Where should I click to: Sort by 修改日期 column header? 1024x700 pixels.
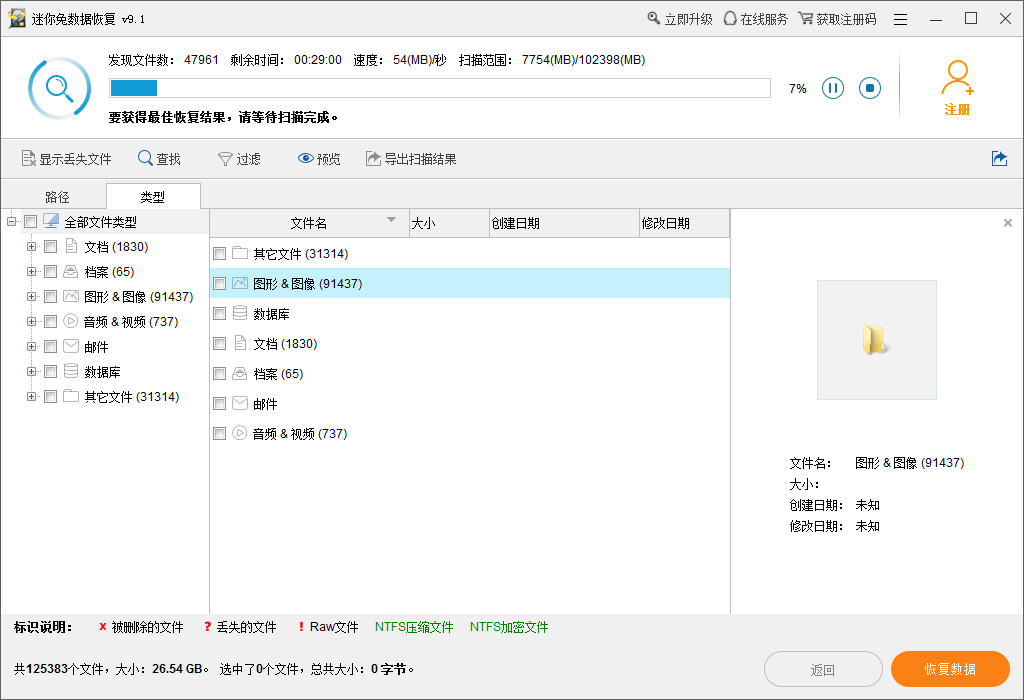[684, 223]
